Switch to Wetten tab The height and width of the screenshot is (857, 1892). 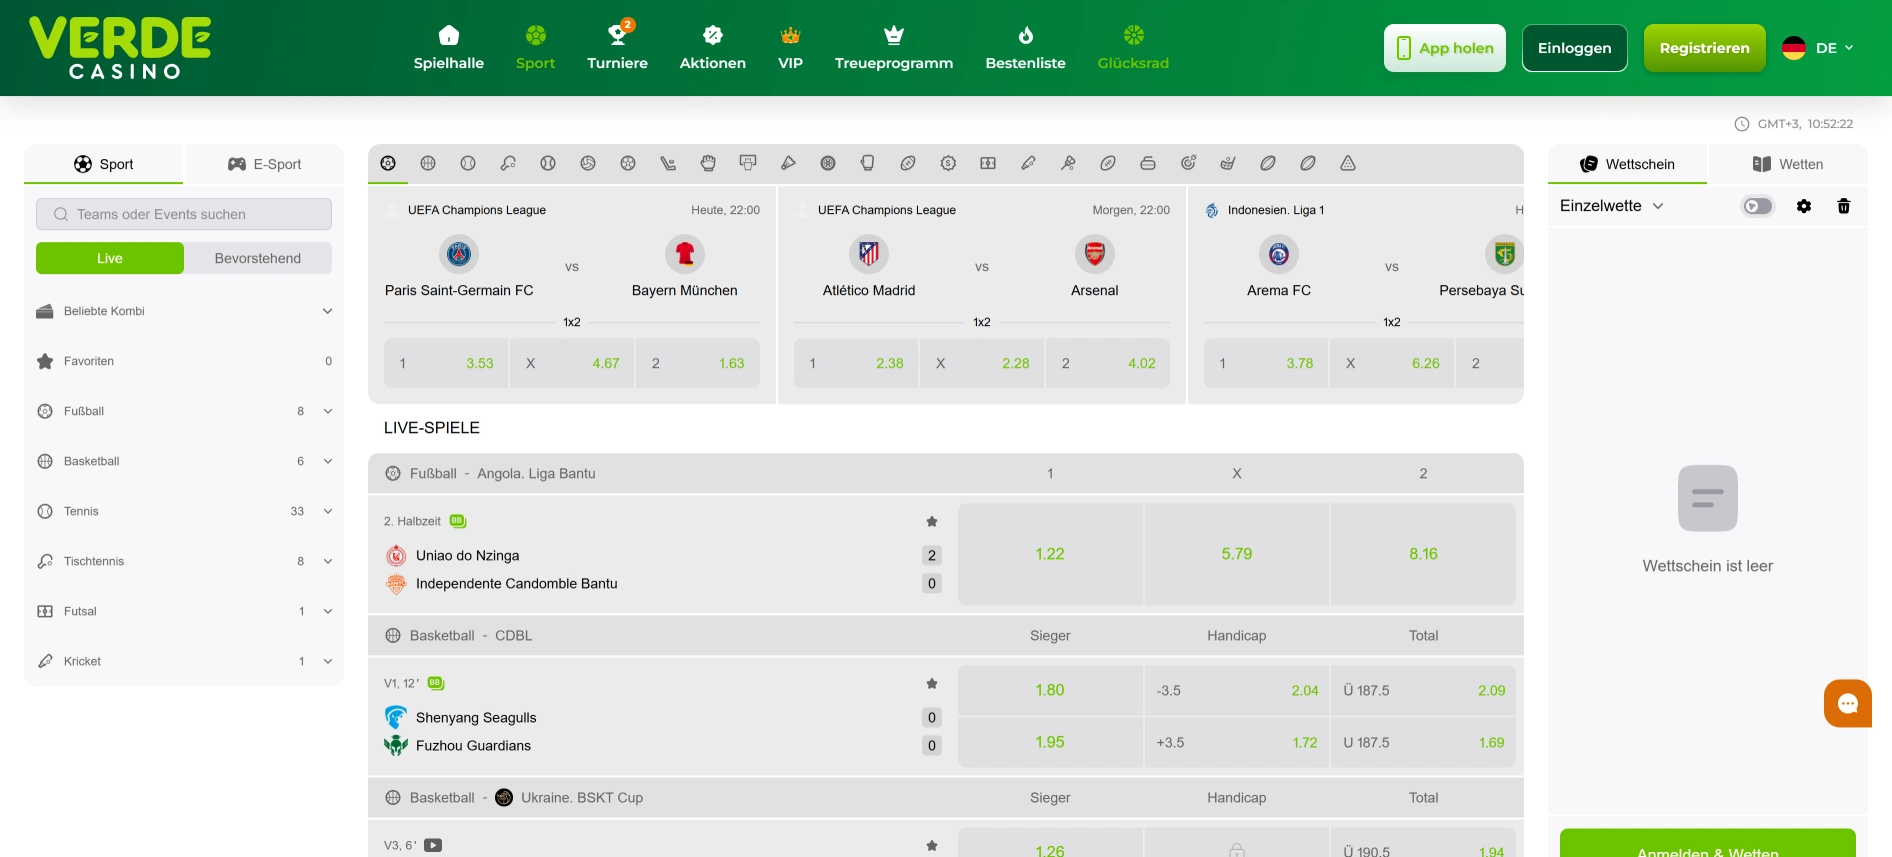tap(1788, 164)
